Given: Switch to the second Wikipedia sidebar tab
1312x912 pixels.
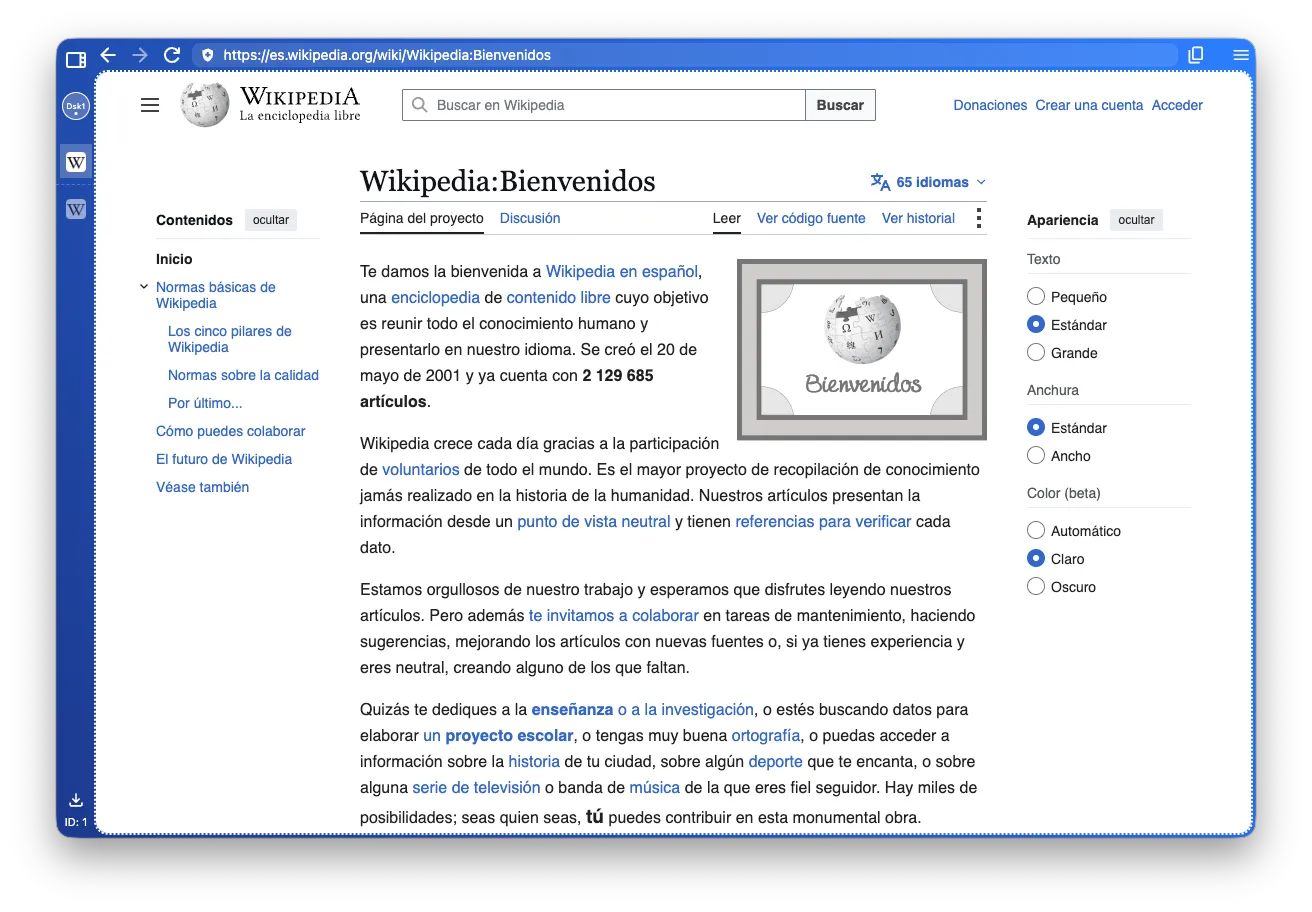Looking at the screenshot, I should [x=76, y=209].
